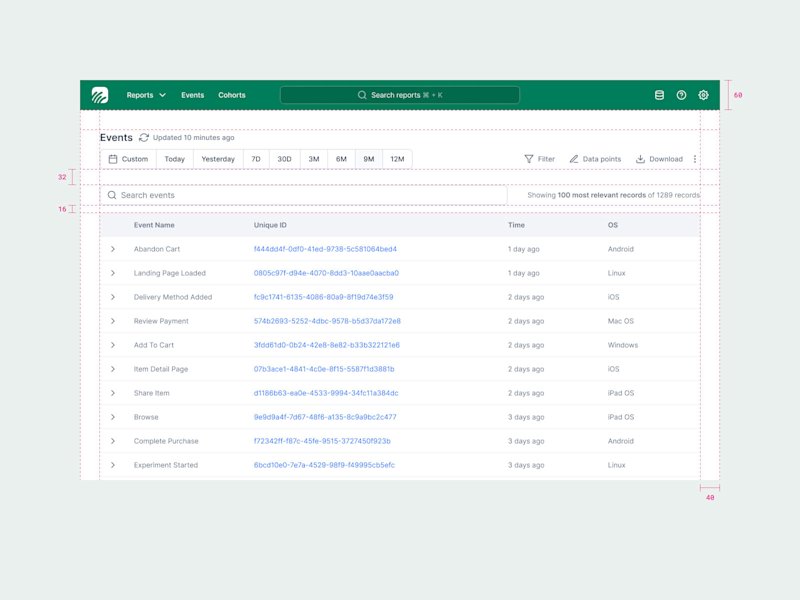Click the Download button

click(659, 159)
